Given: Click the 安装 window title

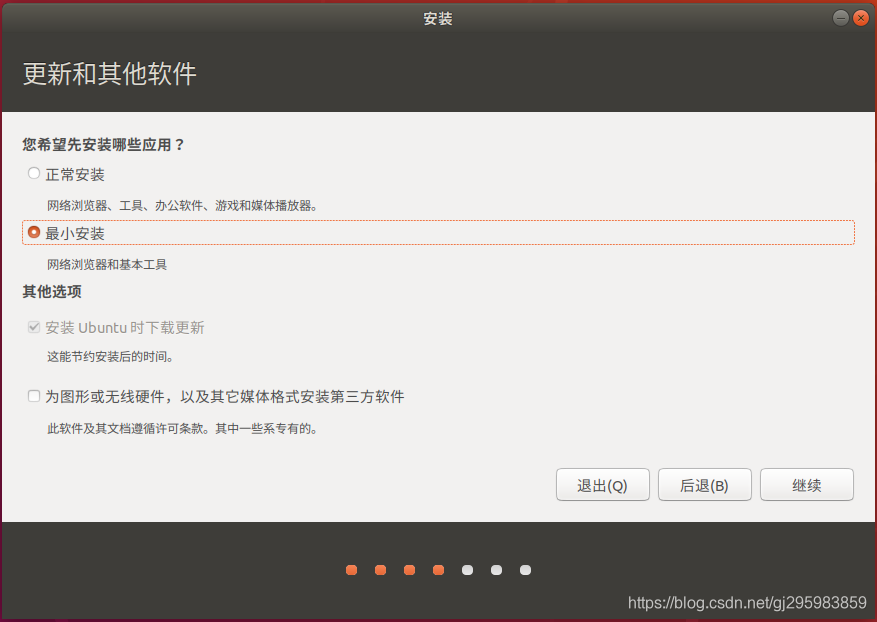Looking at the screenshot, I should (438, 19).
